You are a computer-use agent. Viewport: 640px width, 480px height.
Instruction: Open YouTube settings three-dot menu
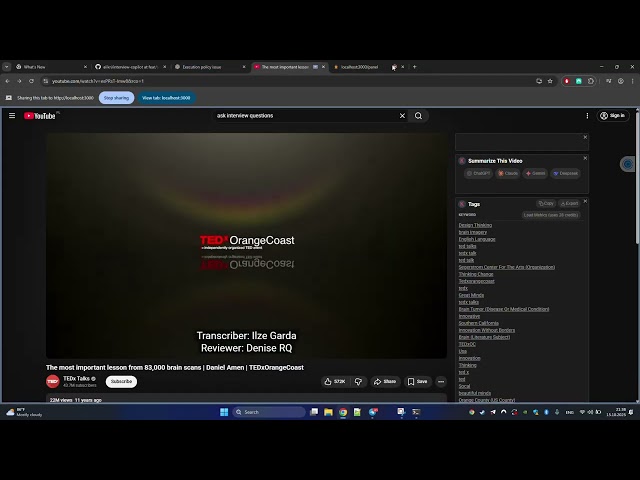point(587,116)
